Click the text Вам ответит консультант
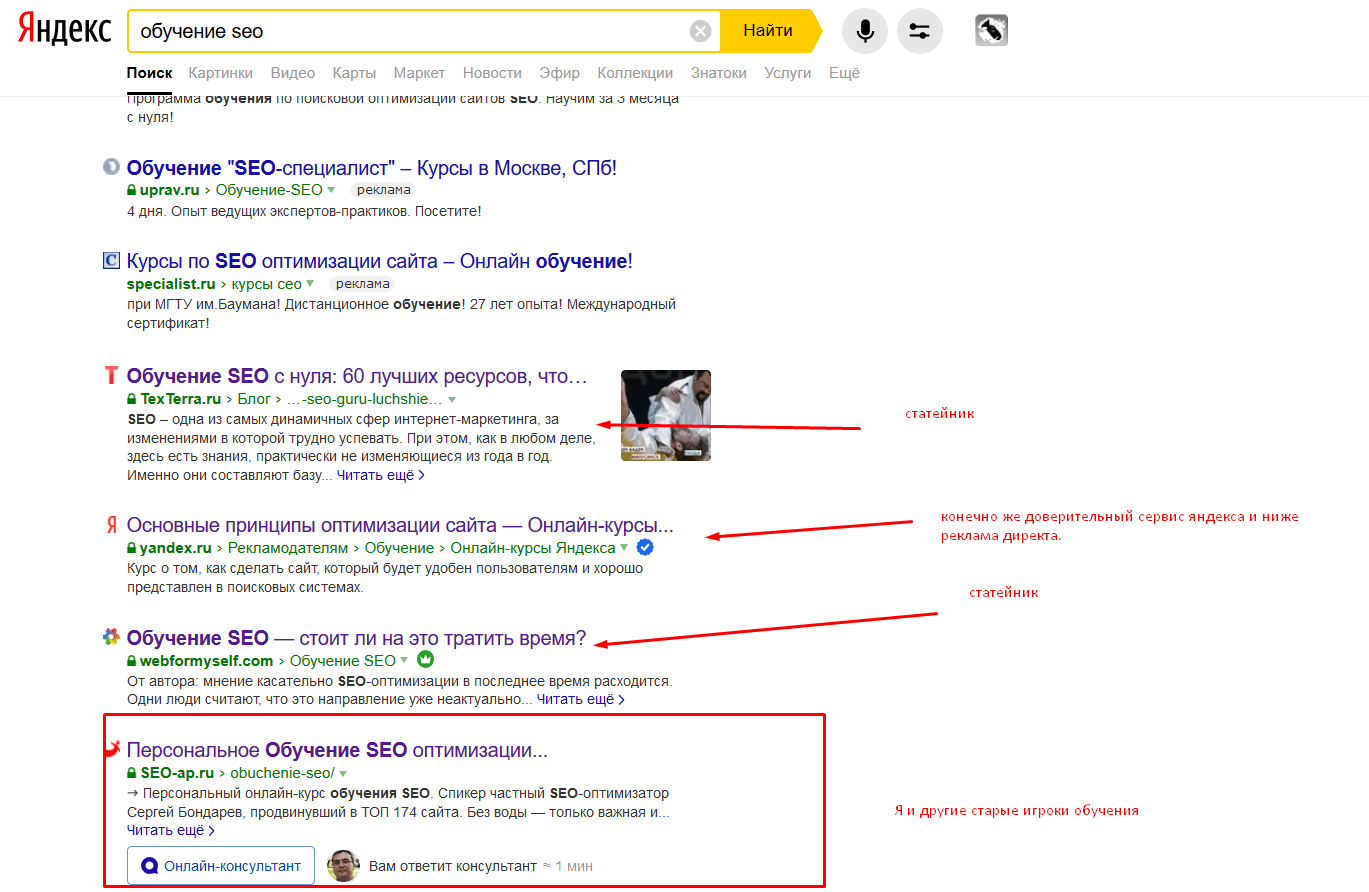 point(453,866)
